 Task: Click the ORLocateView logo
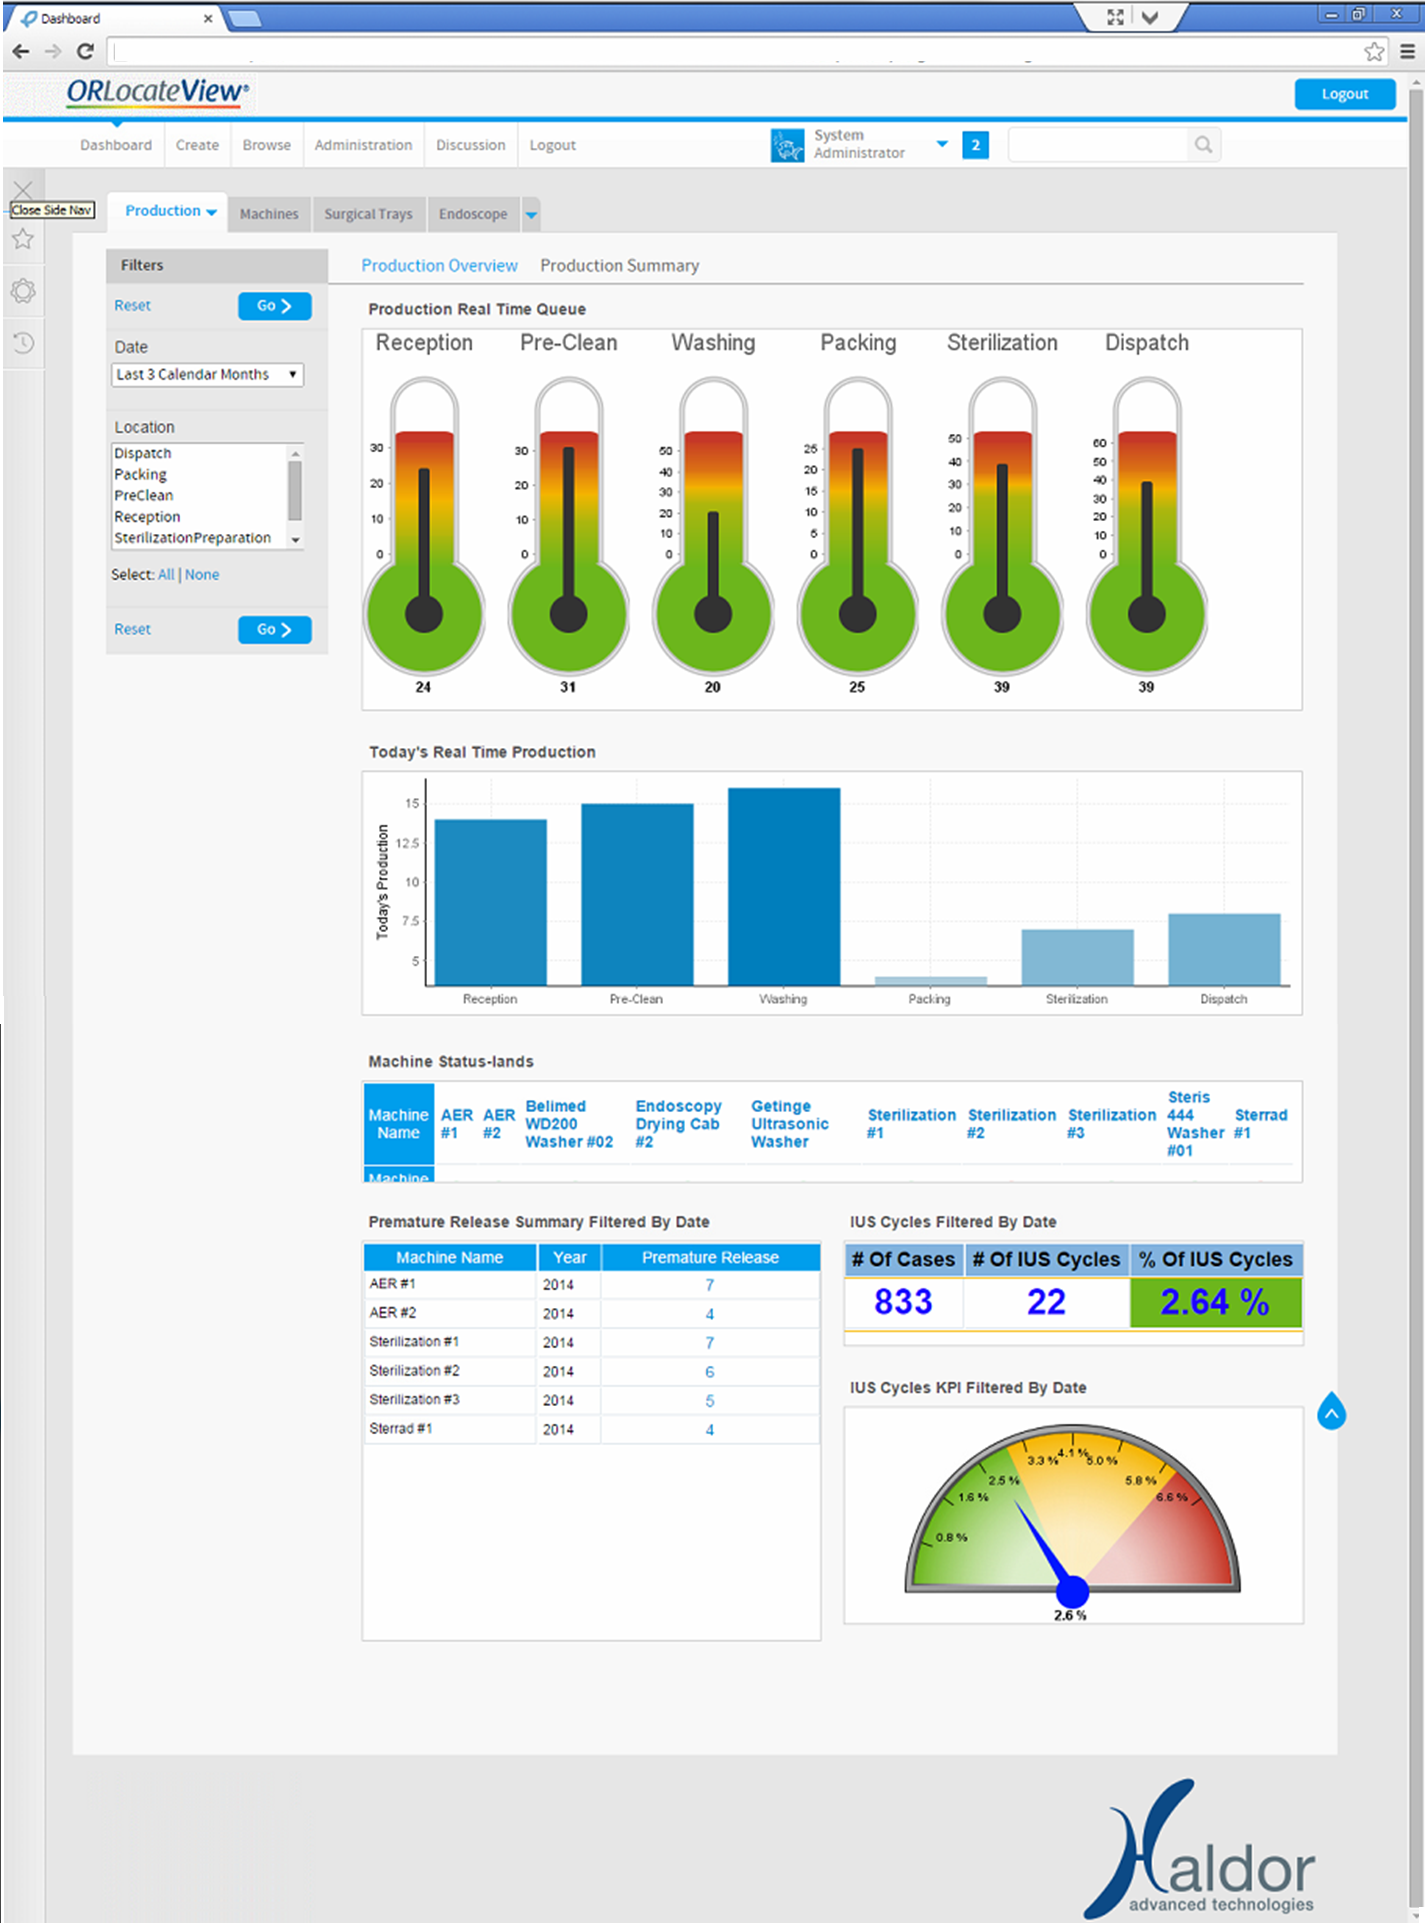click(x=158, y=92)
